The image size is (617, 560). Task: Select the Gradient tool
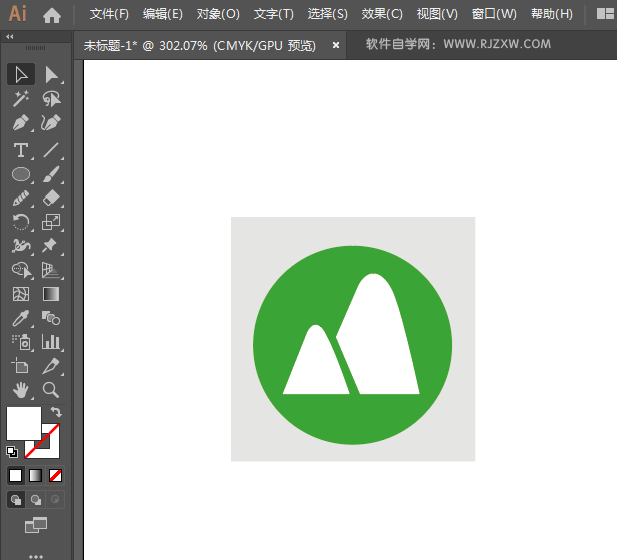coord(52,294)
